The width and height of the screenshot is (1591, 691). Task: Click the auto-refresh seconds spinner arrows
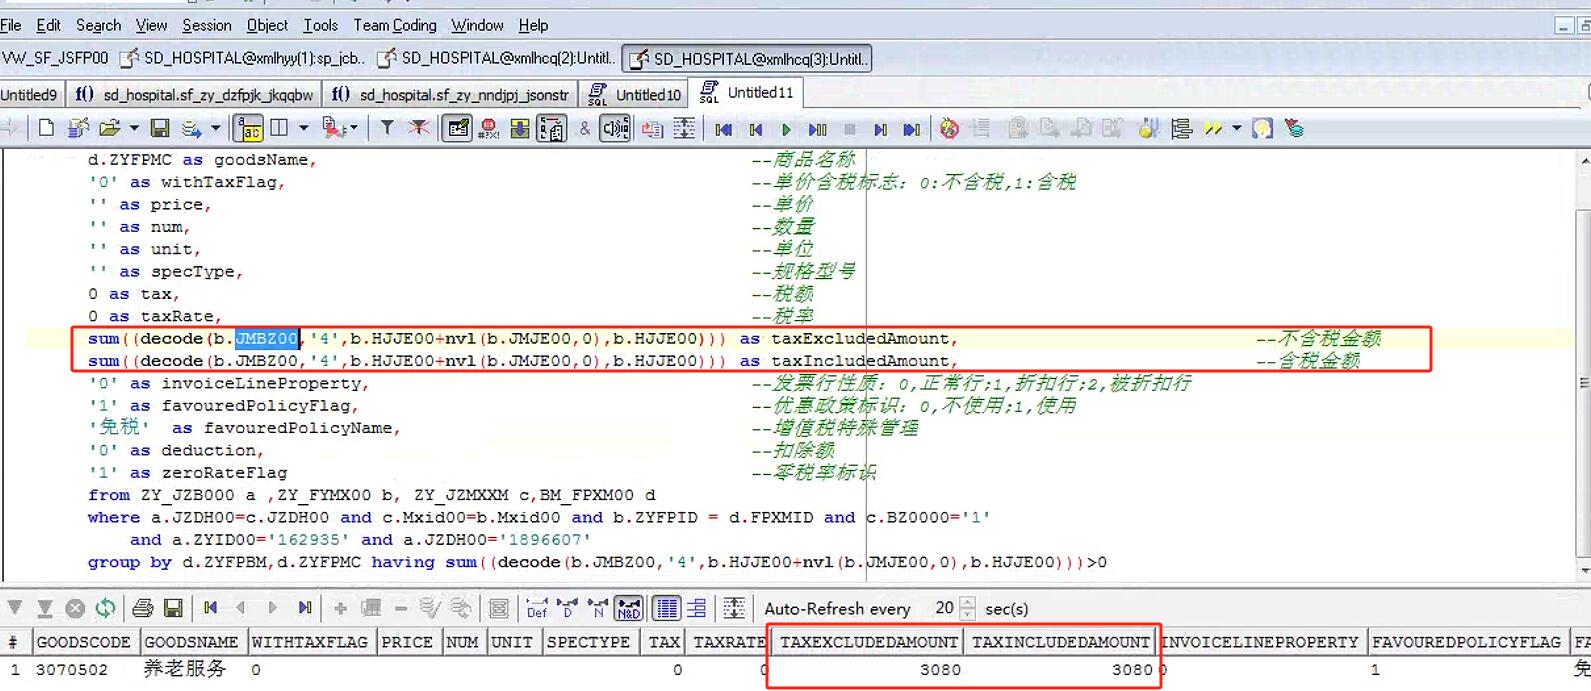tap(967, 608)
